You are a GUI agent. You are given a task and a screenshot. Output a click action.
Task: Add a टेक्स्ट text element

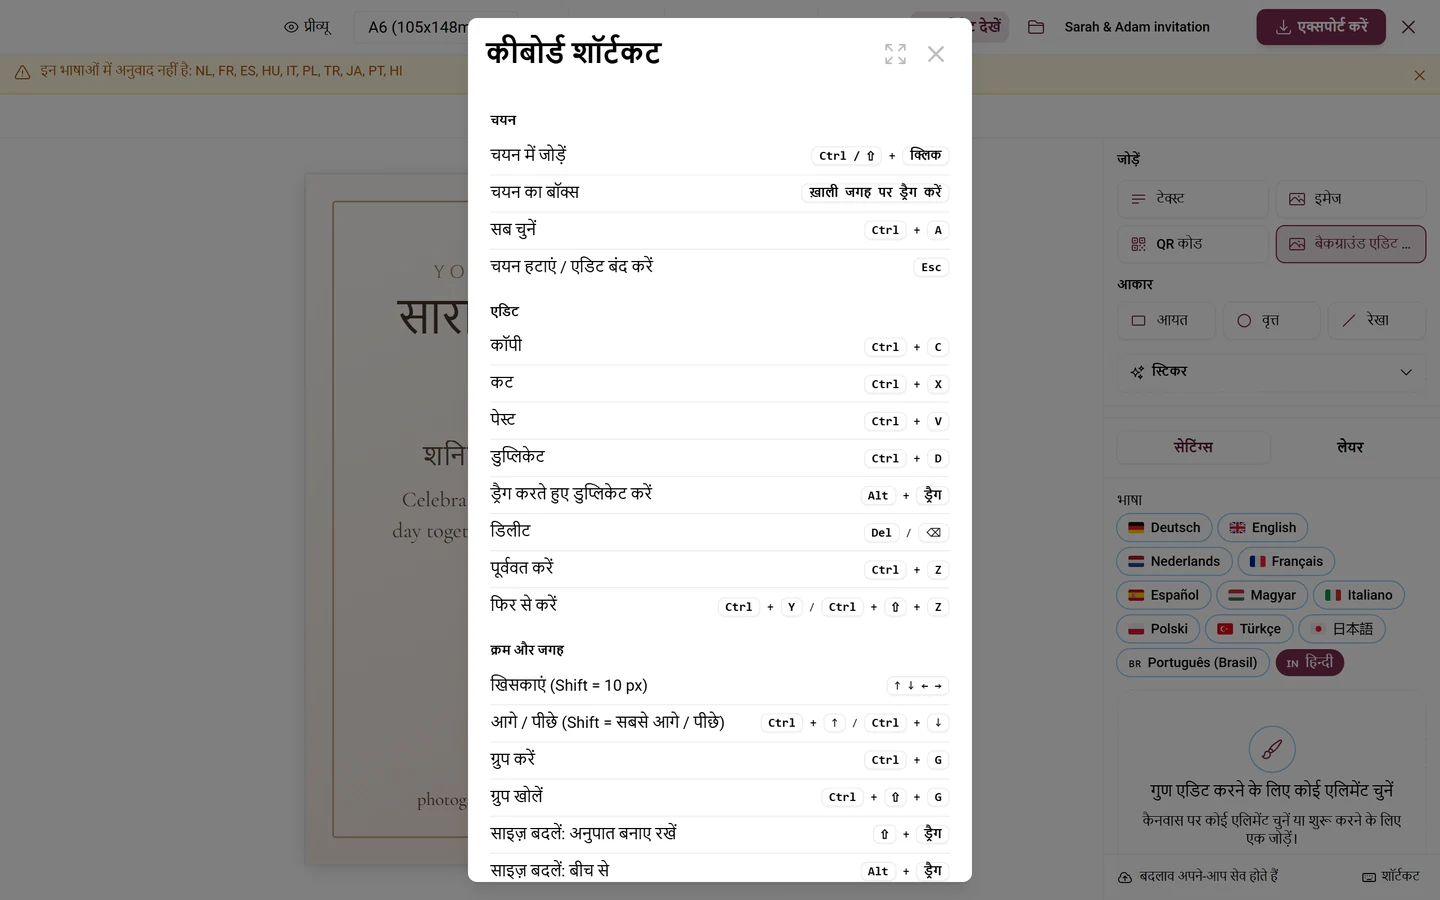pyautogui.click(x=1192, y=199)
